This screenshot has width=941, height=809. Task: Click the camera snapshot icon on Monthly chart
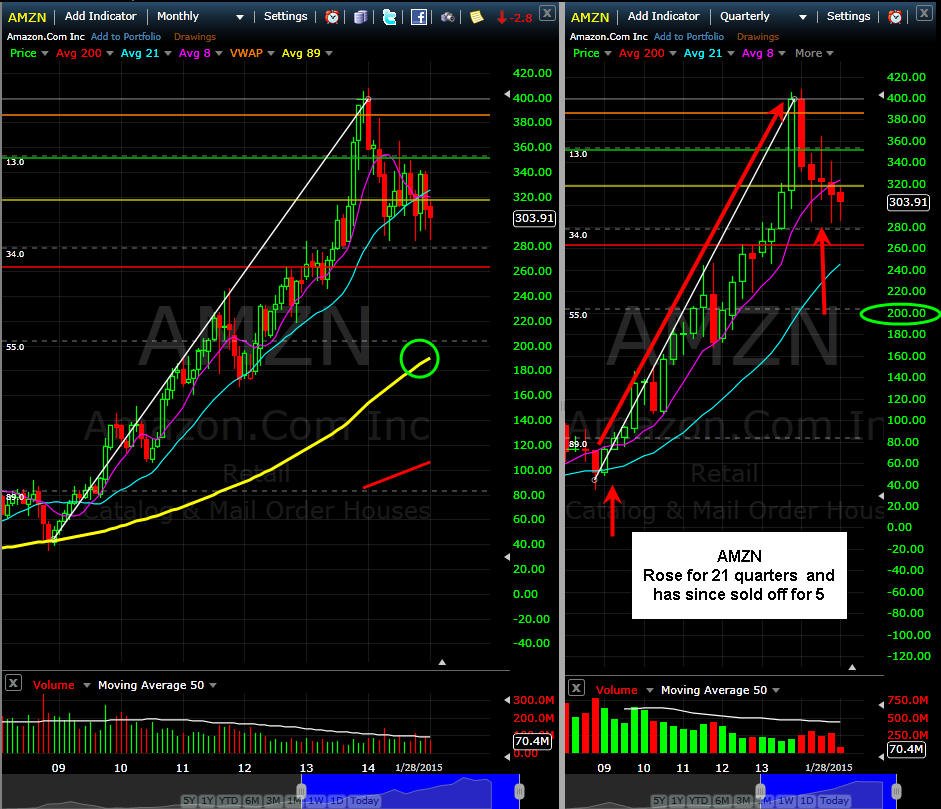point(448,17)
